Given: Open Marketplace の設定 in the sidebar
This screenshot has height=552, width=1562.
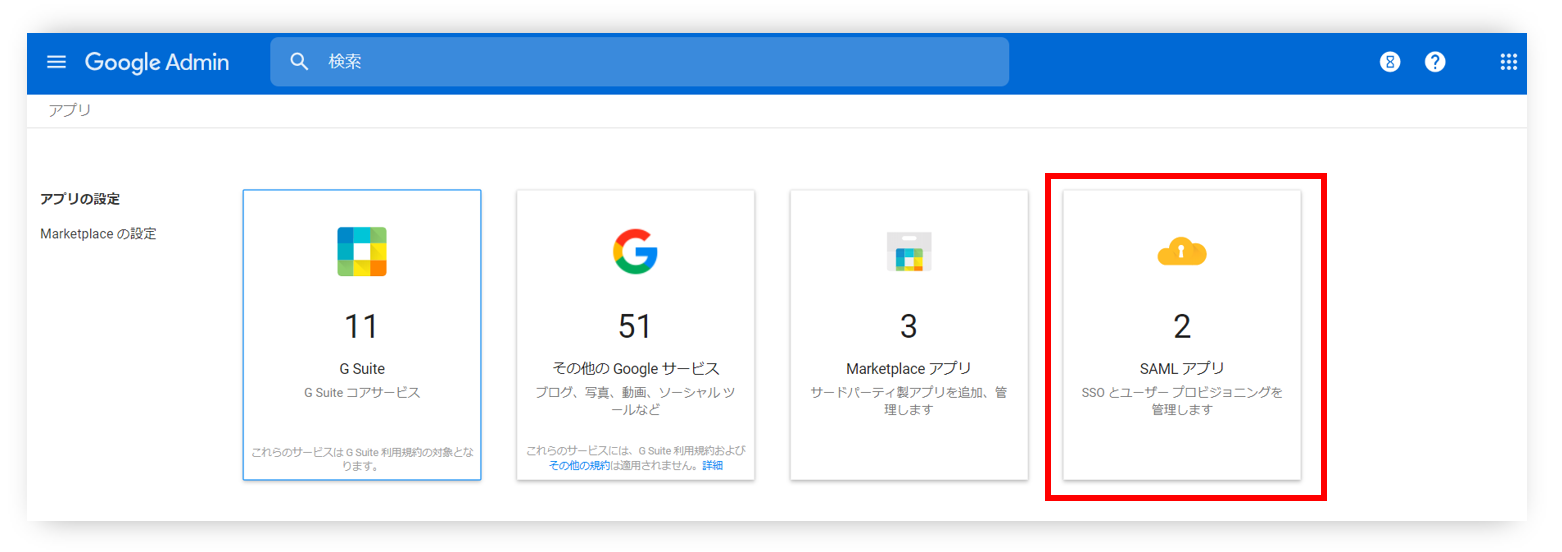Looking at the screenshot, I should pos(98,234).
